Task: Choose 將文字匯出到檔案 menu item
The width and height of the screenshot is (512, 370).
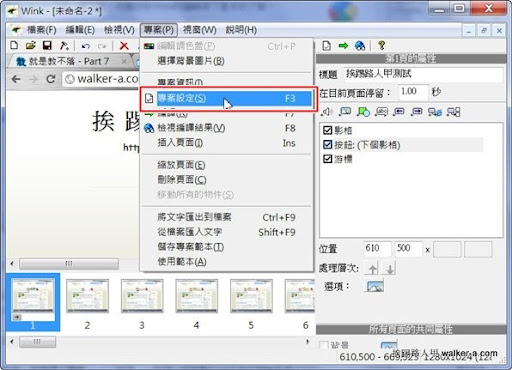Action: 227,217
